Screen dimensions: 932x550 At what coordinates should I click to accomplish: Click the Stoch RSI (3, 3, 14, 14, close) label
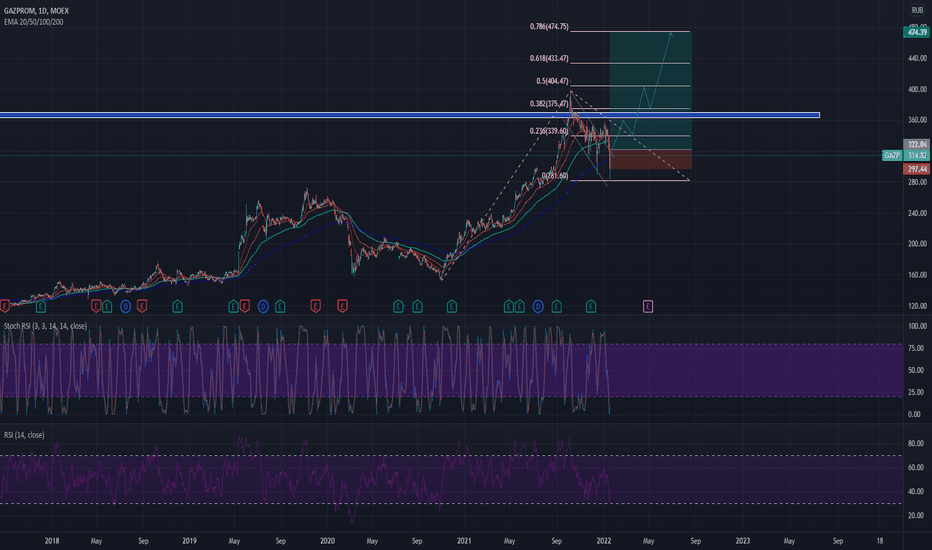[45, 326]
